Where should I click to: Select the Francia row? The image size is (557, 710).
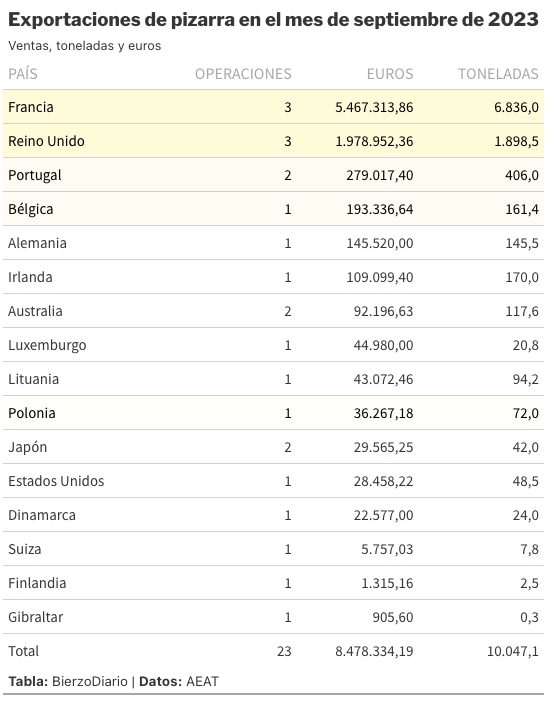[x=274, y=107]
